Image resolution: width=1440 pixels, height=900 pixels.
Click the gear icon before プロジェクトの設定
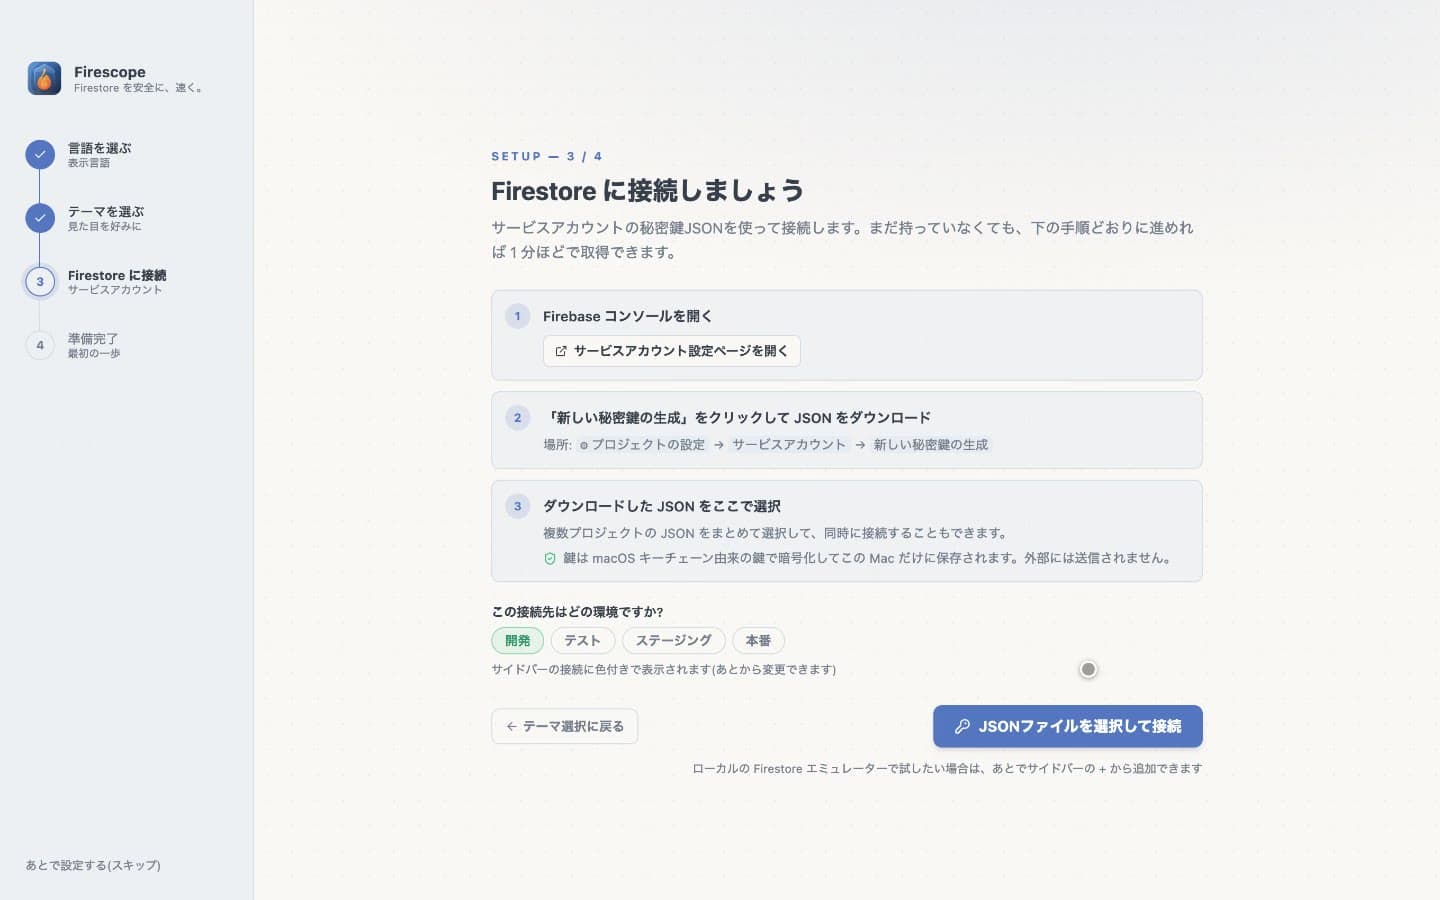[x=584, y=445]
